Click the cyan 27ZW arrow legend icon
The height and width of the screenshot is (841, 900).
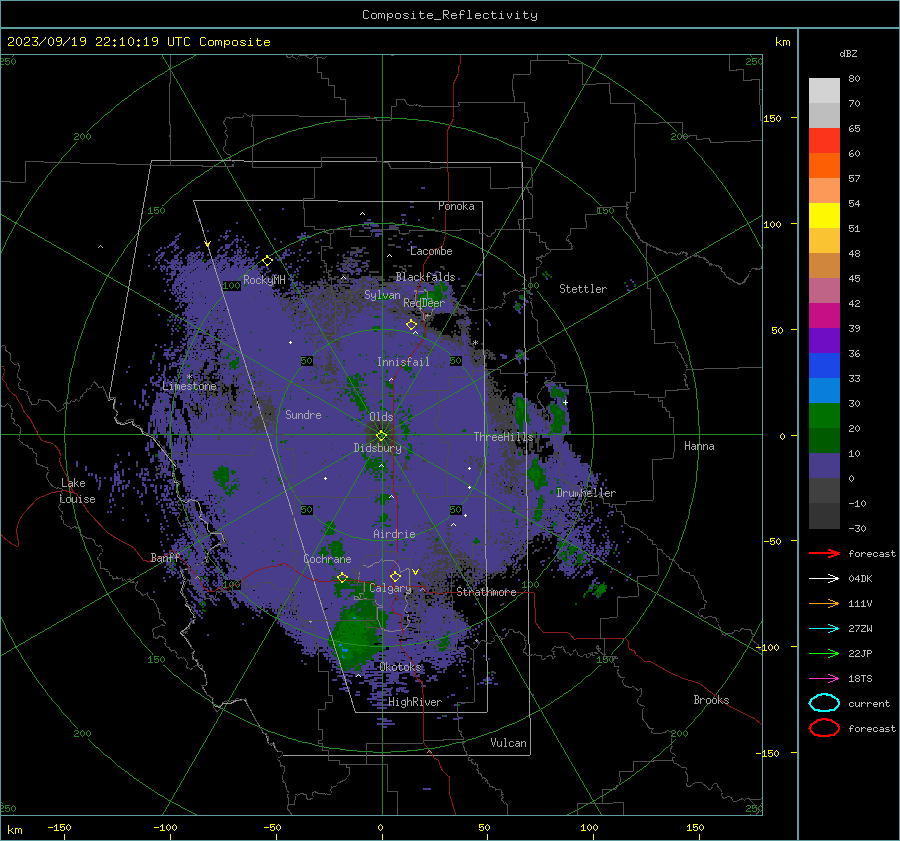point(824,629)
